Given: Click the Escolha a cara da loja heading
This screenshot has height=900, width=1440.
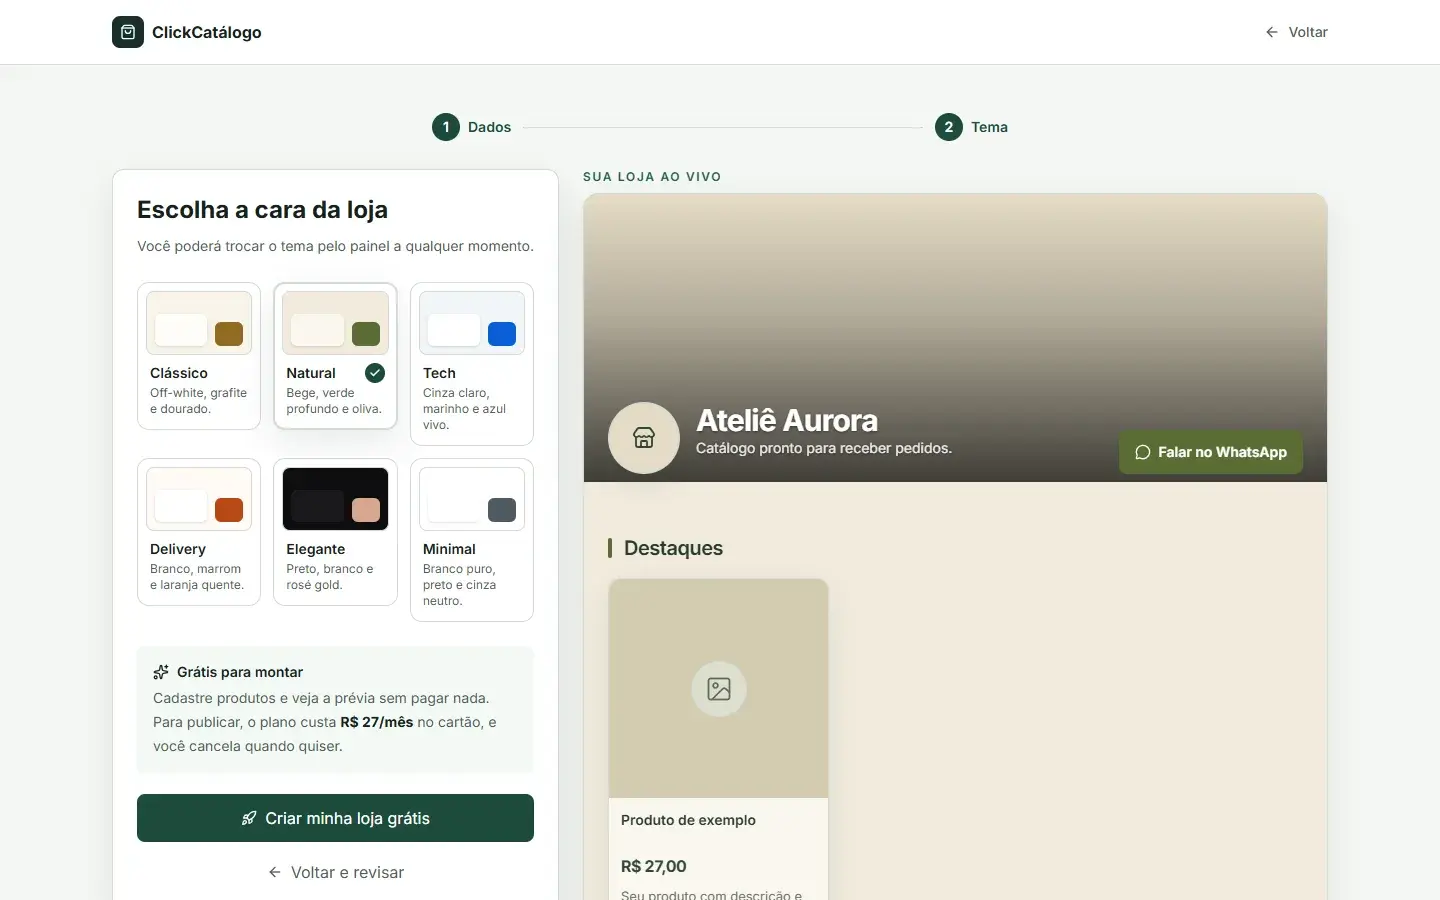Looking at the screenshot, I should [262, 210].
